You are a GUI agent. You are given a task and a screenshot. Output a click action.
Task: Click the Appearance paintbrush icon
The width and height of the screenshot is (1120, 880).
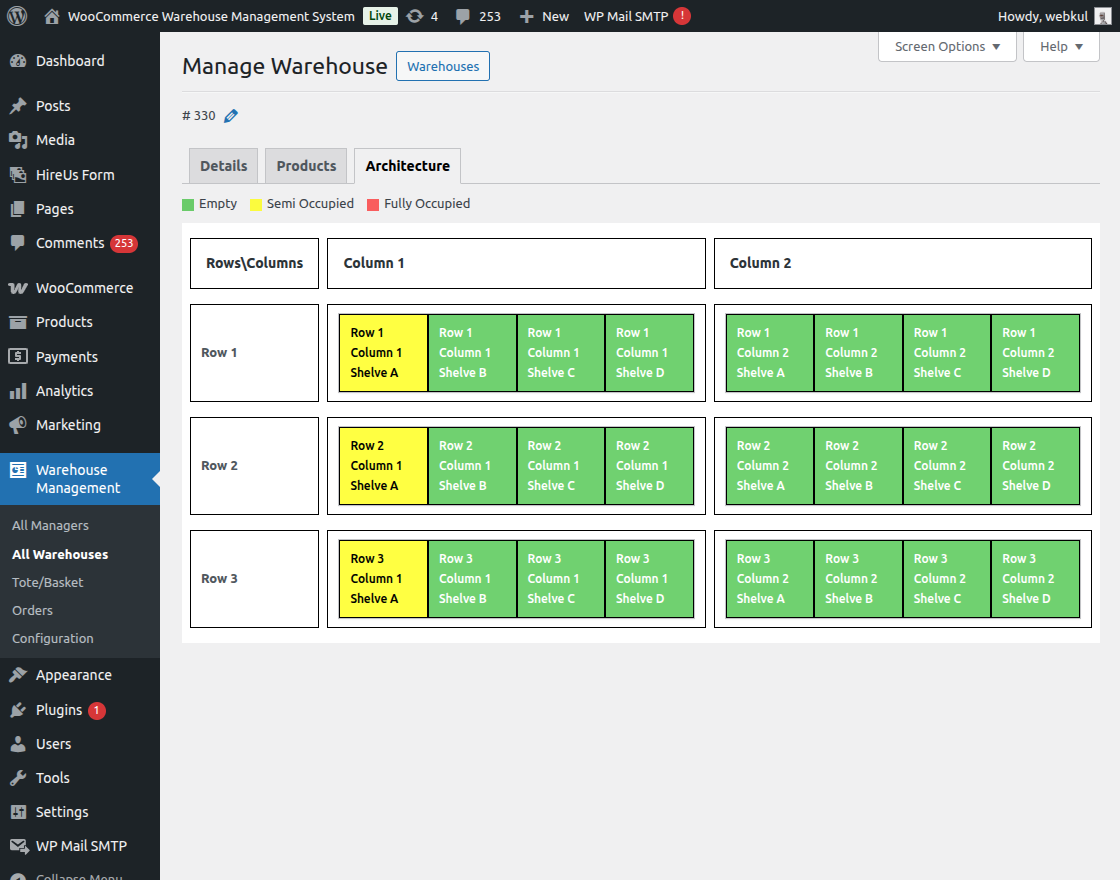[18, 675]
